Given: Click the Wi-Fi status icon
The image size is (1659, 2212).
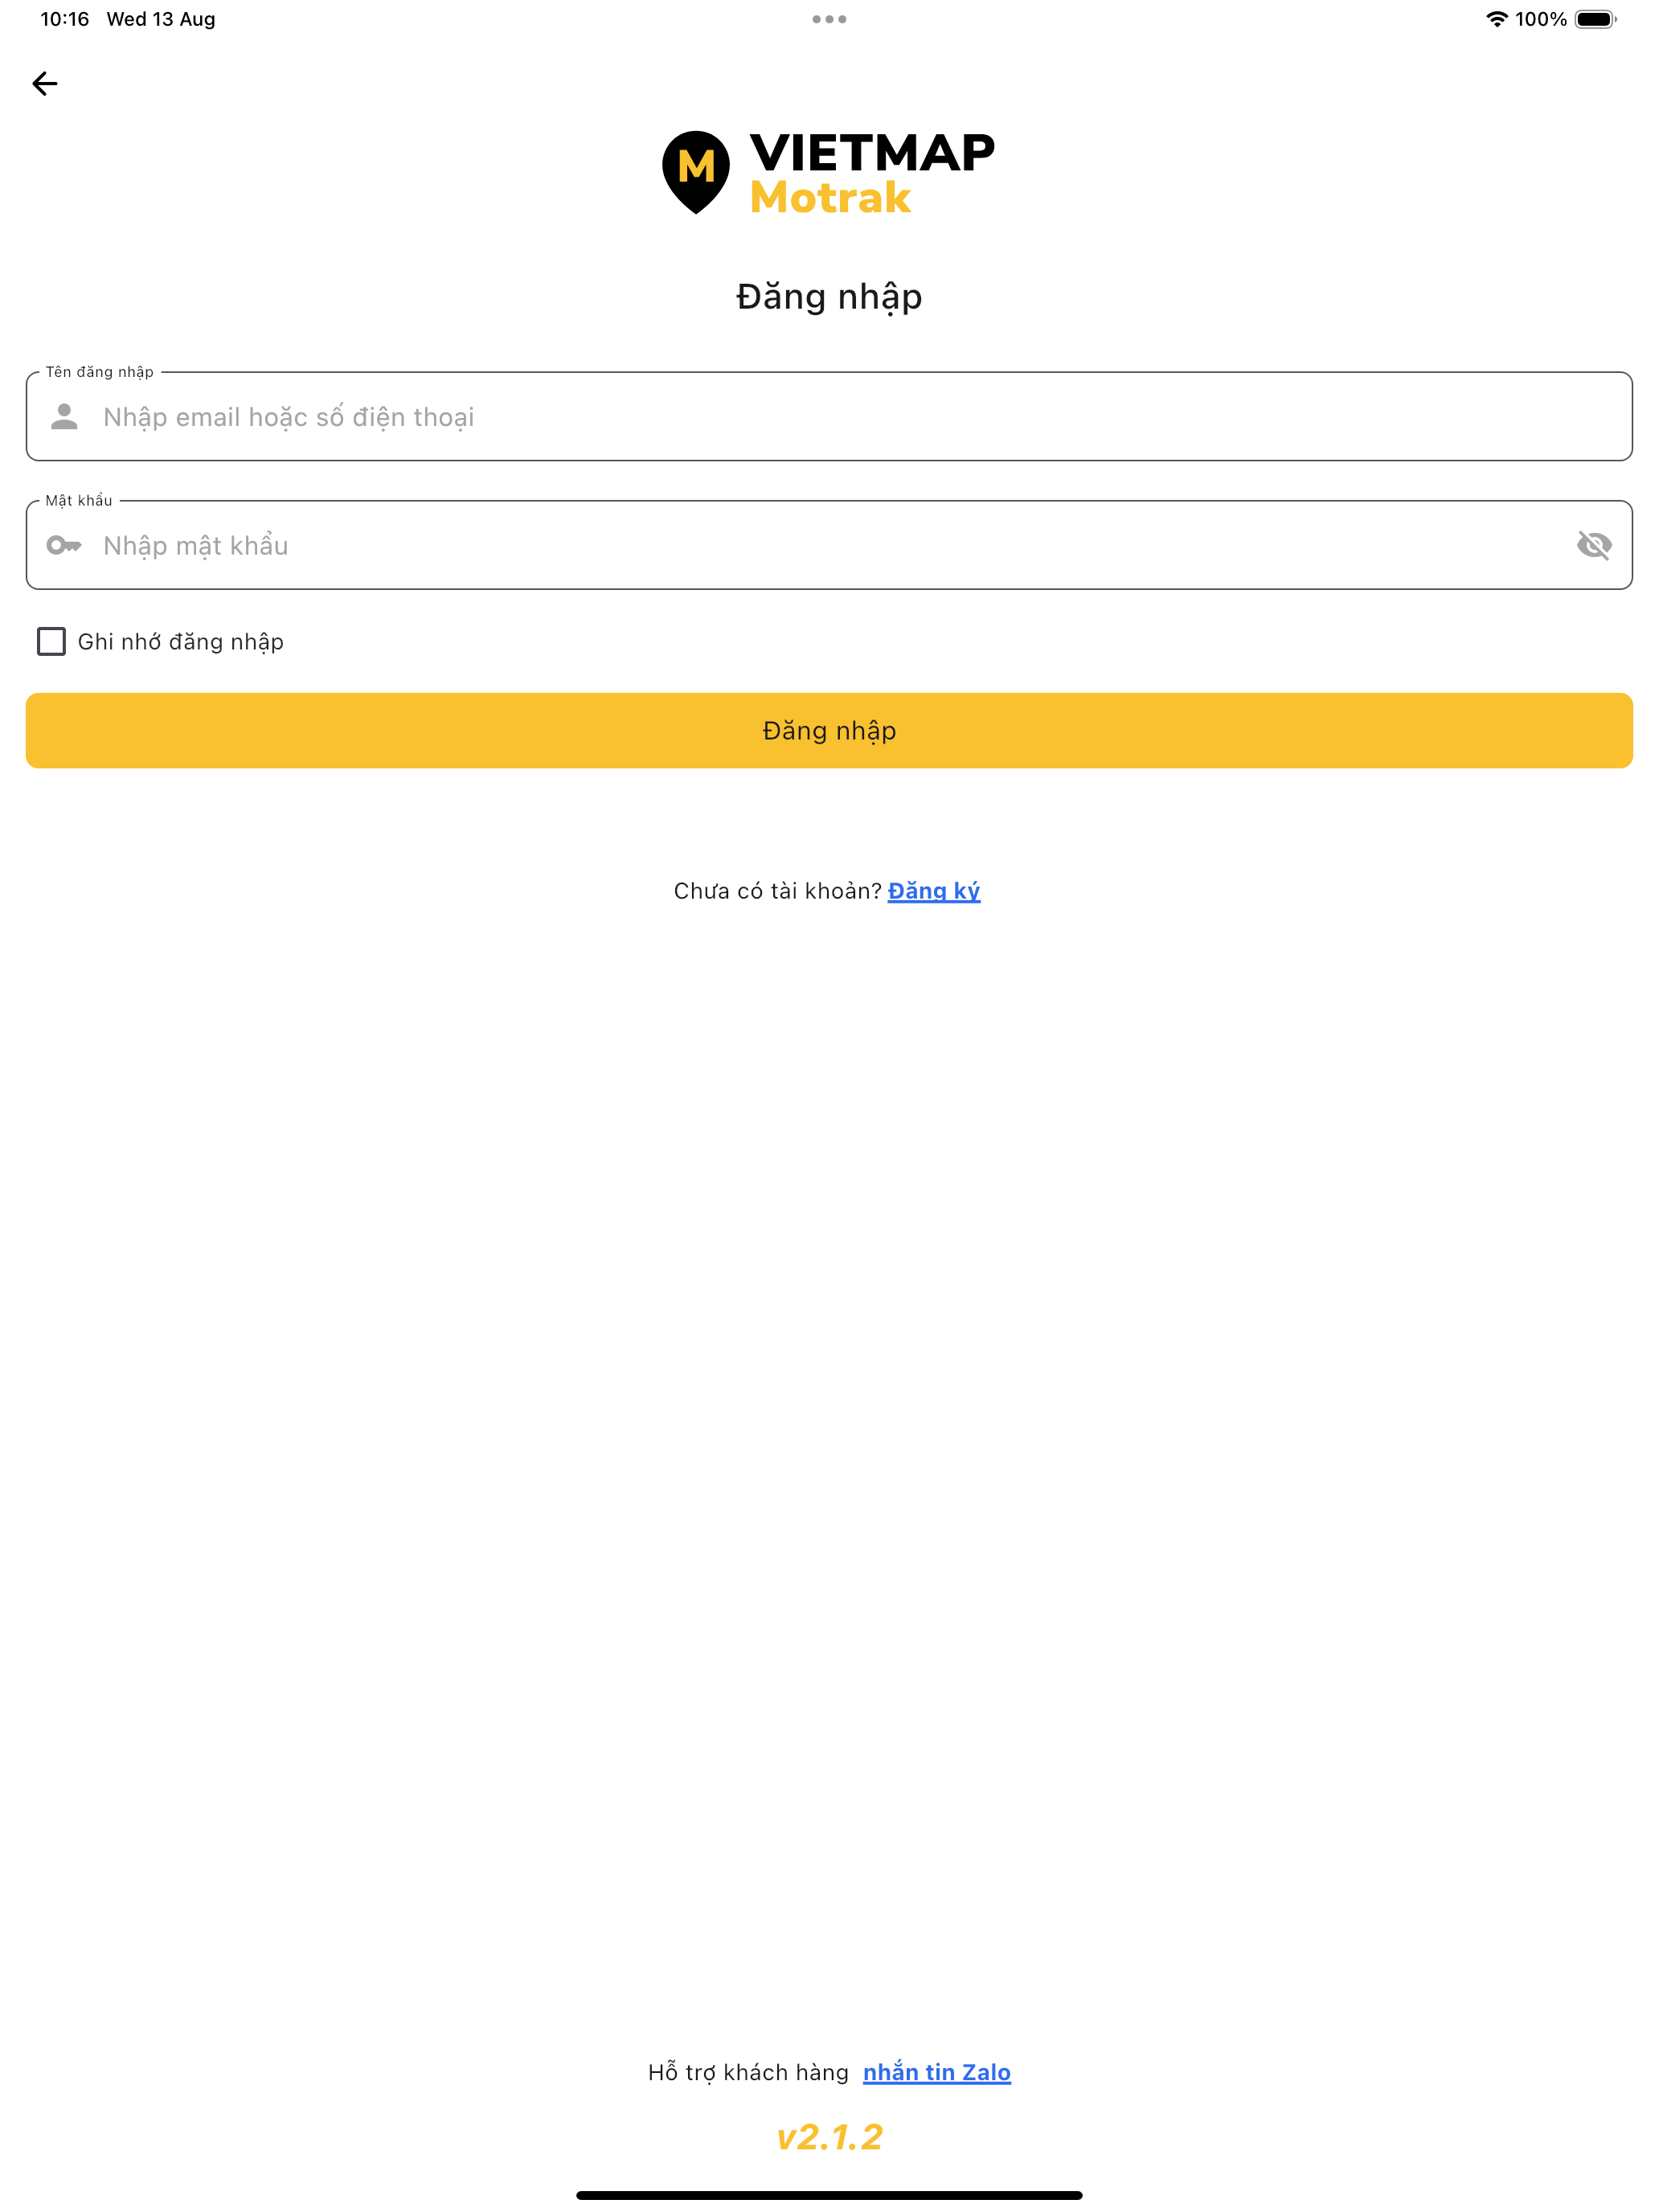Looking at the screenshot, I should [x=1496, y=19].
